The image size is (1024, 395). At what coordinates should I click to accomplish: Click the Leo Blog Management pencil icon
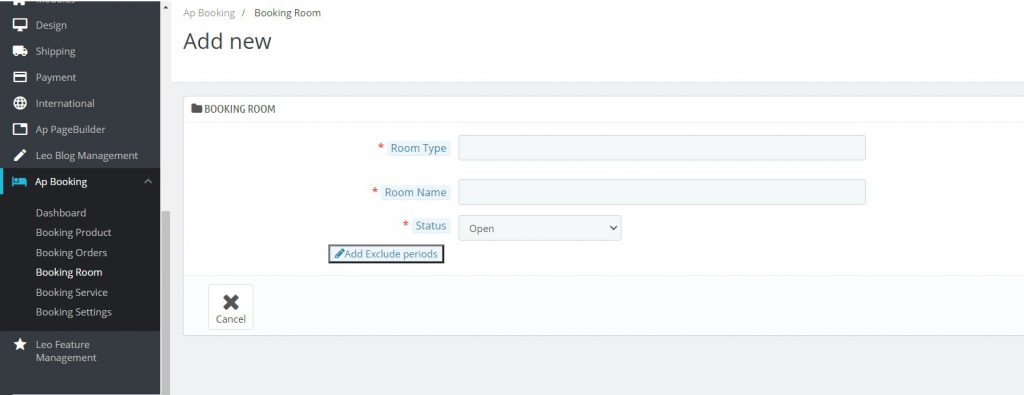[20, 155]
